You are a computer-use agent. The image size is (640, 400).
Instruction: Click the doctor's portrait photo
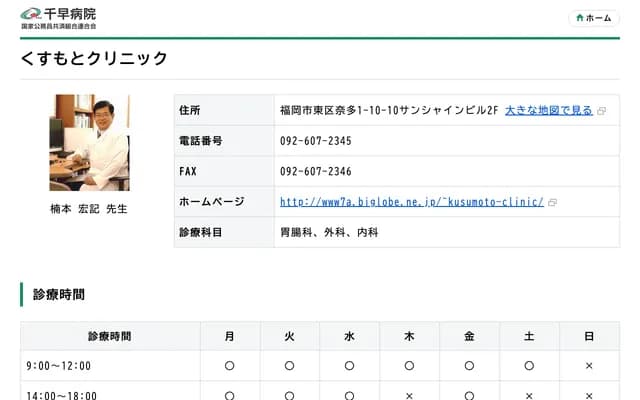pos(89,142)
